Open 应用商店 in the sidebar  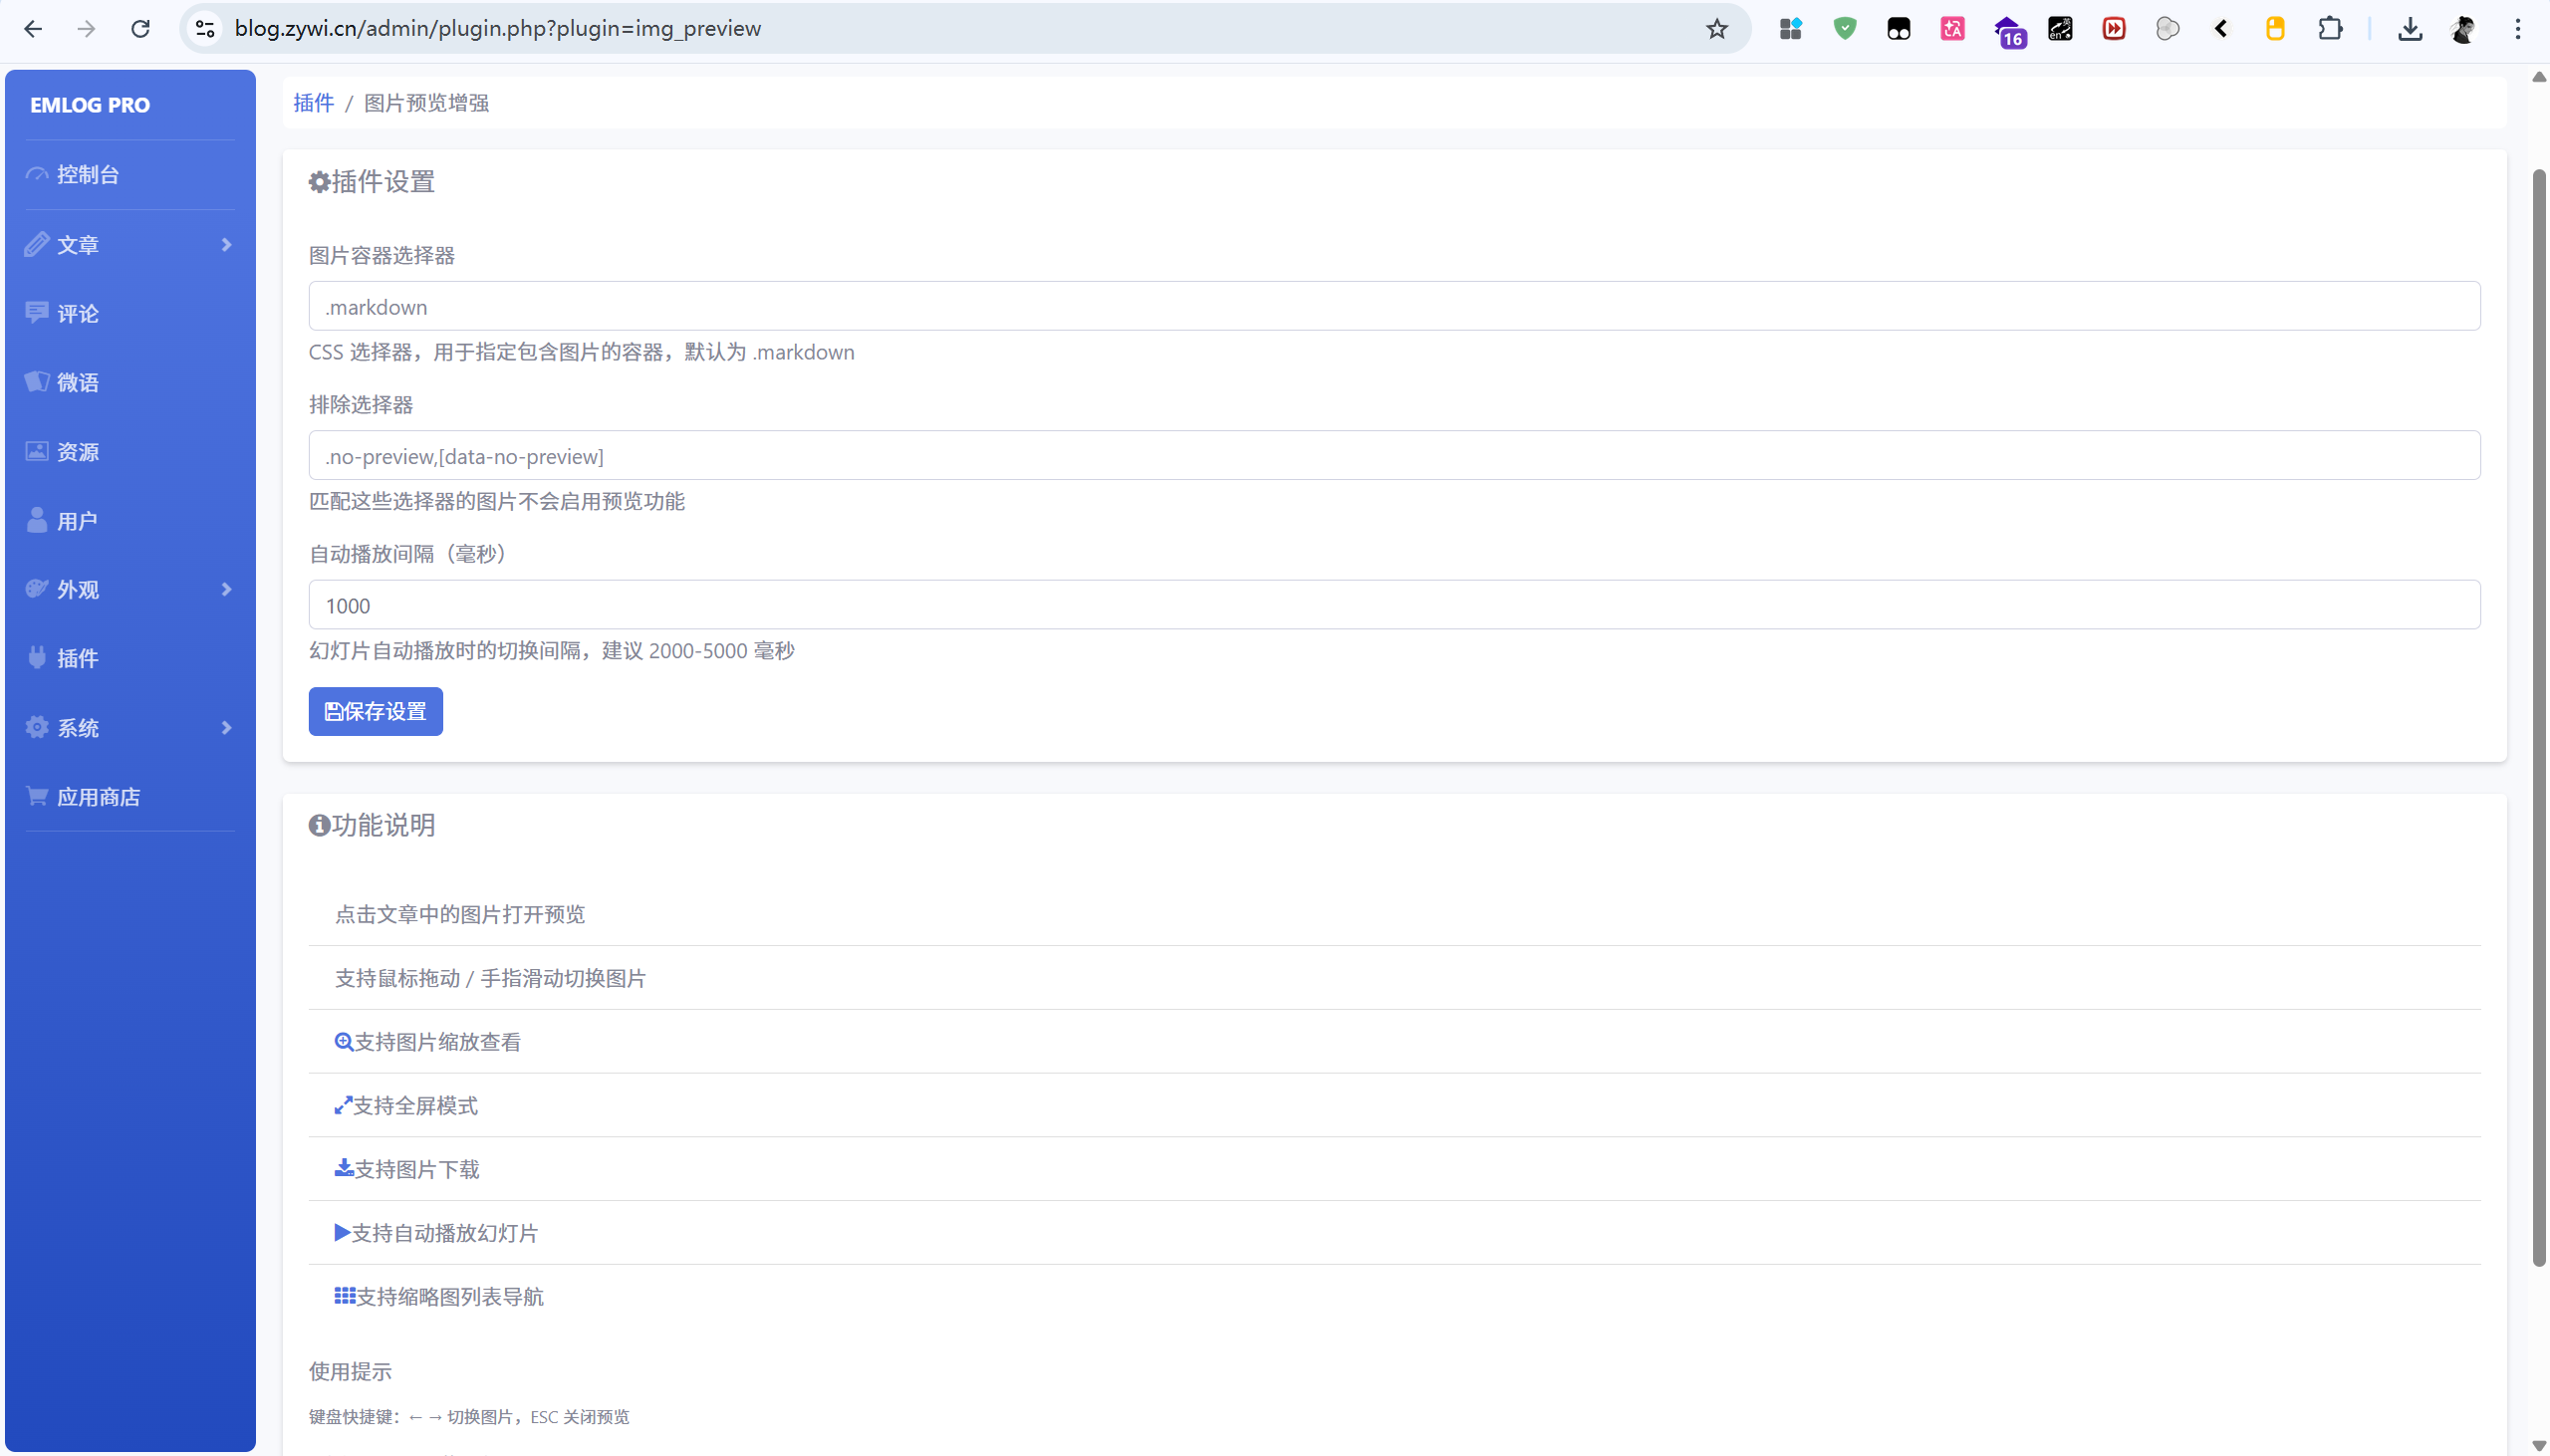pos(130,797)
